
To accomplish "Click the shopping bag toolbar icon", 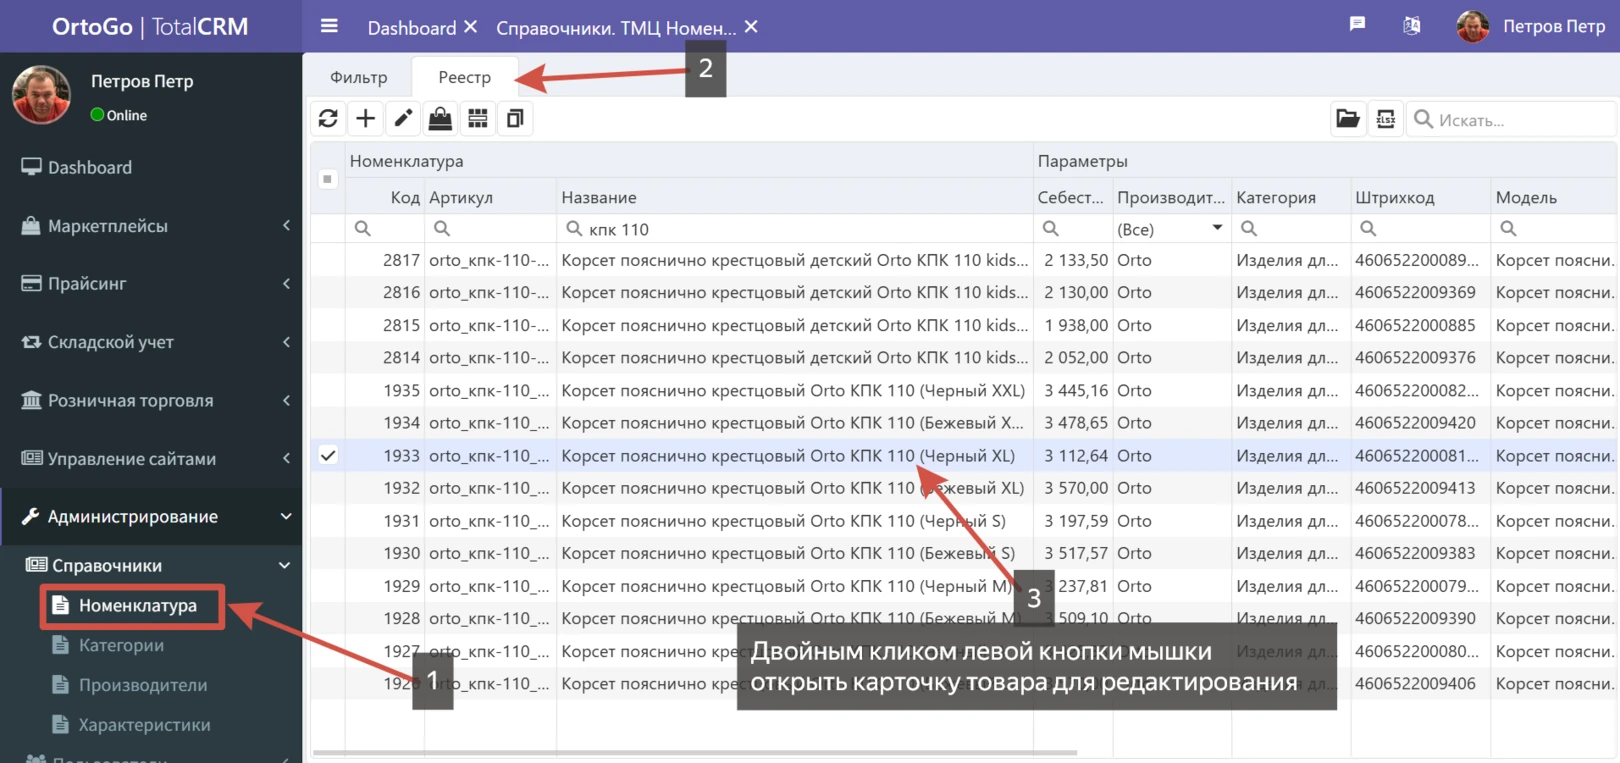I will click(x=440, y=119).
